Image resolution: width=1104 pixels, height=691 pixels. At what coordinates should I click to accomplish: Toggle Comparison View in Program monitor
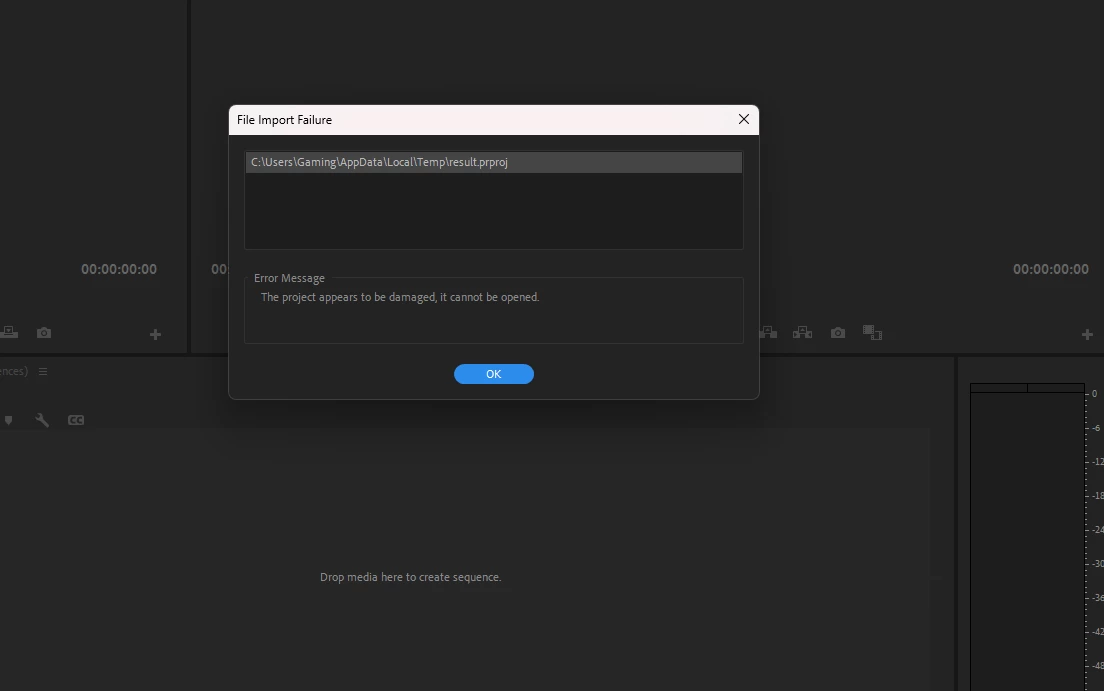click(x=872, y=332)
